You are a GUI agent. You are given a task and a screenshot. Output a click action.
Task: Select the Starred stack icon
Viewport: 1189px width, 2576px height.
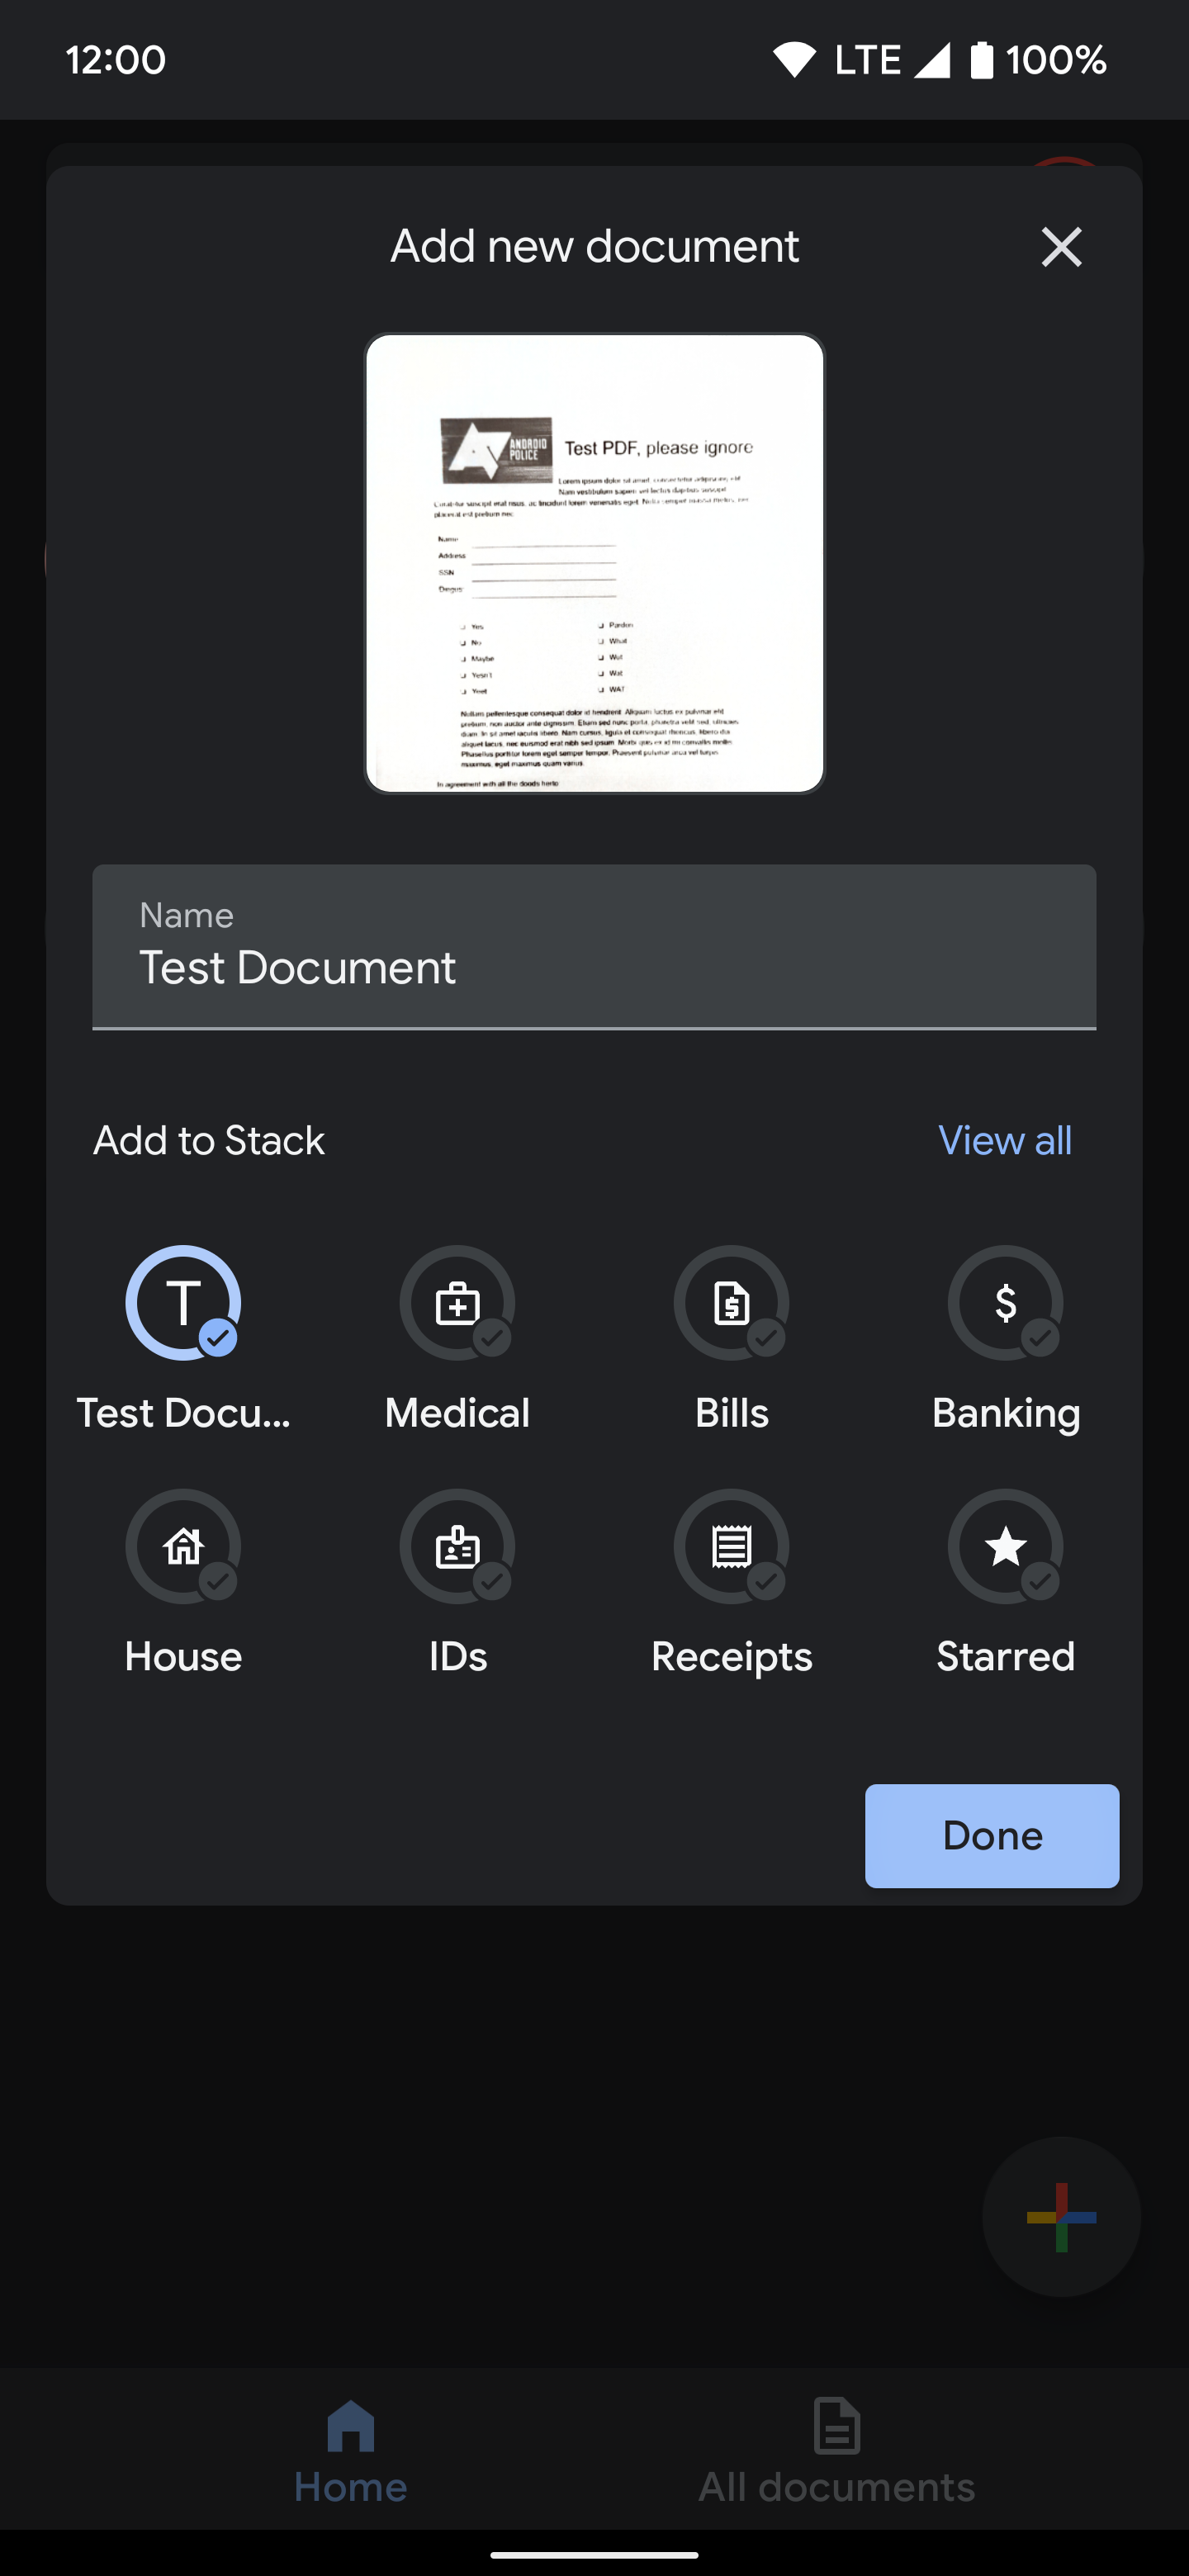pyautogui.click(x=1006, y=1547)
